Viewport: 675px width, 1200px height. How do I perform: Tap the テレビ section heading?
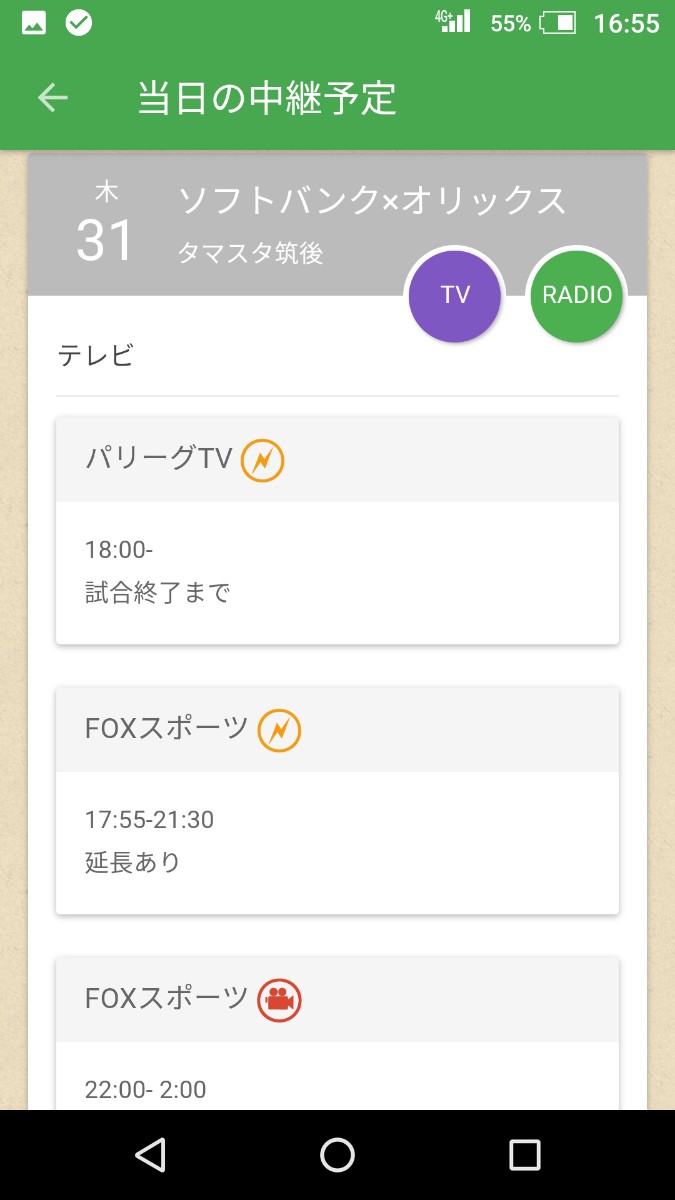click(x=96, y=355)
